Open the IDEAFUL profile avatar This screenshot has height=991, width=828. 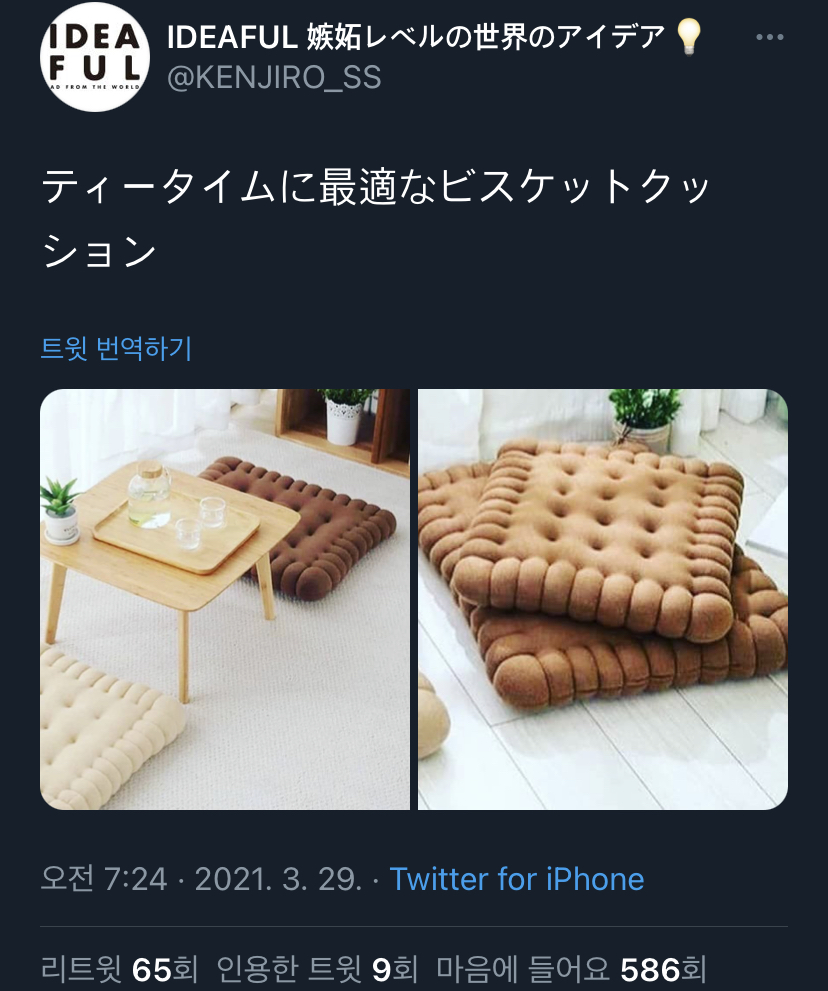(x=95, y=57)
